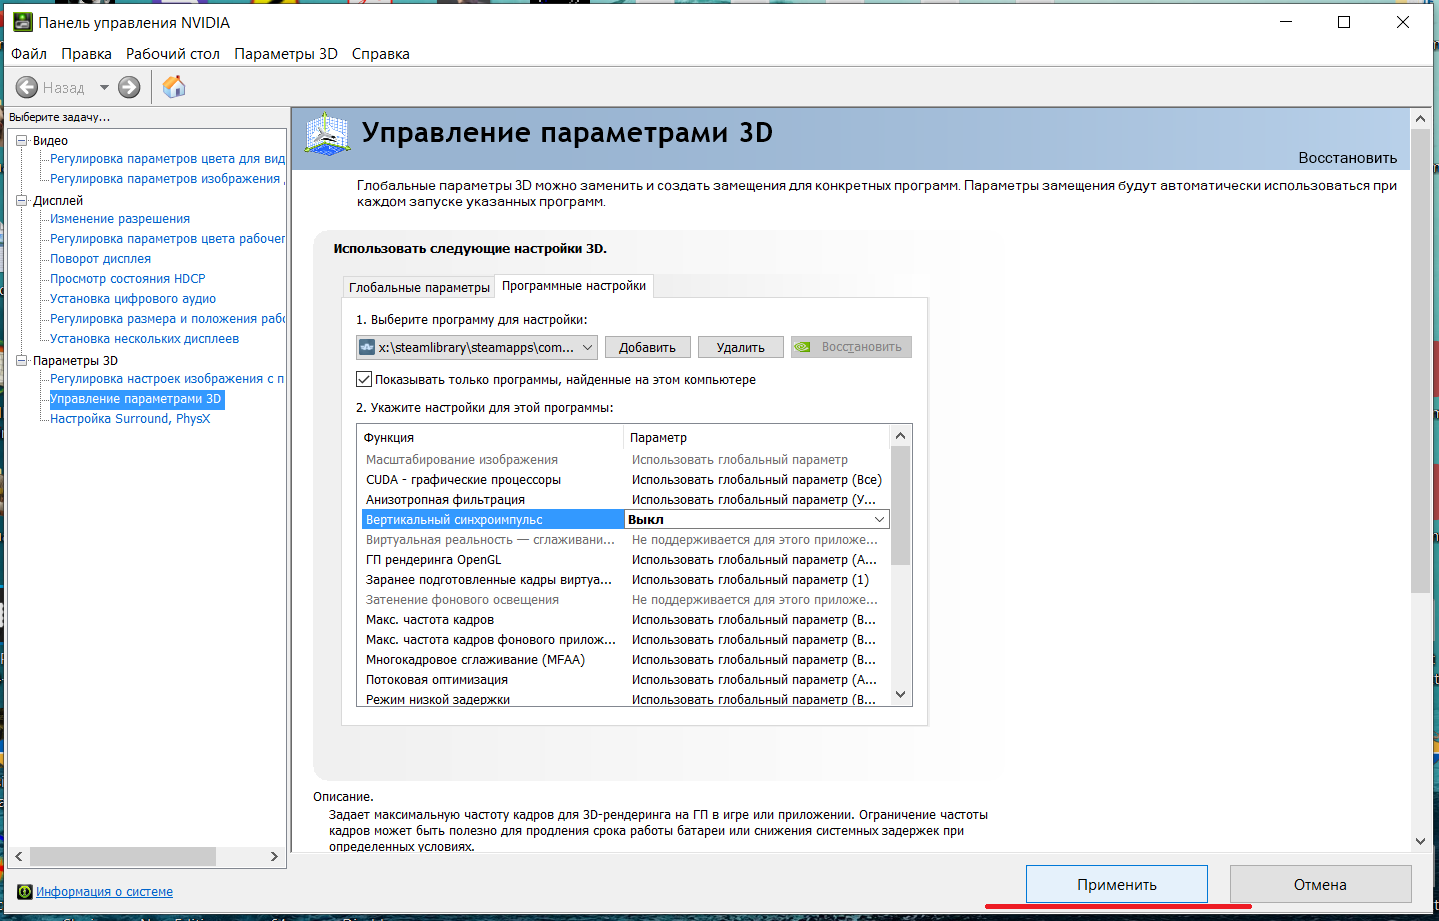Click the NVIDIA Control Panel title bar icon
Image resolution: width=1439 pixels, height=921 pixels.
click(x=22, y=22)
